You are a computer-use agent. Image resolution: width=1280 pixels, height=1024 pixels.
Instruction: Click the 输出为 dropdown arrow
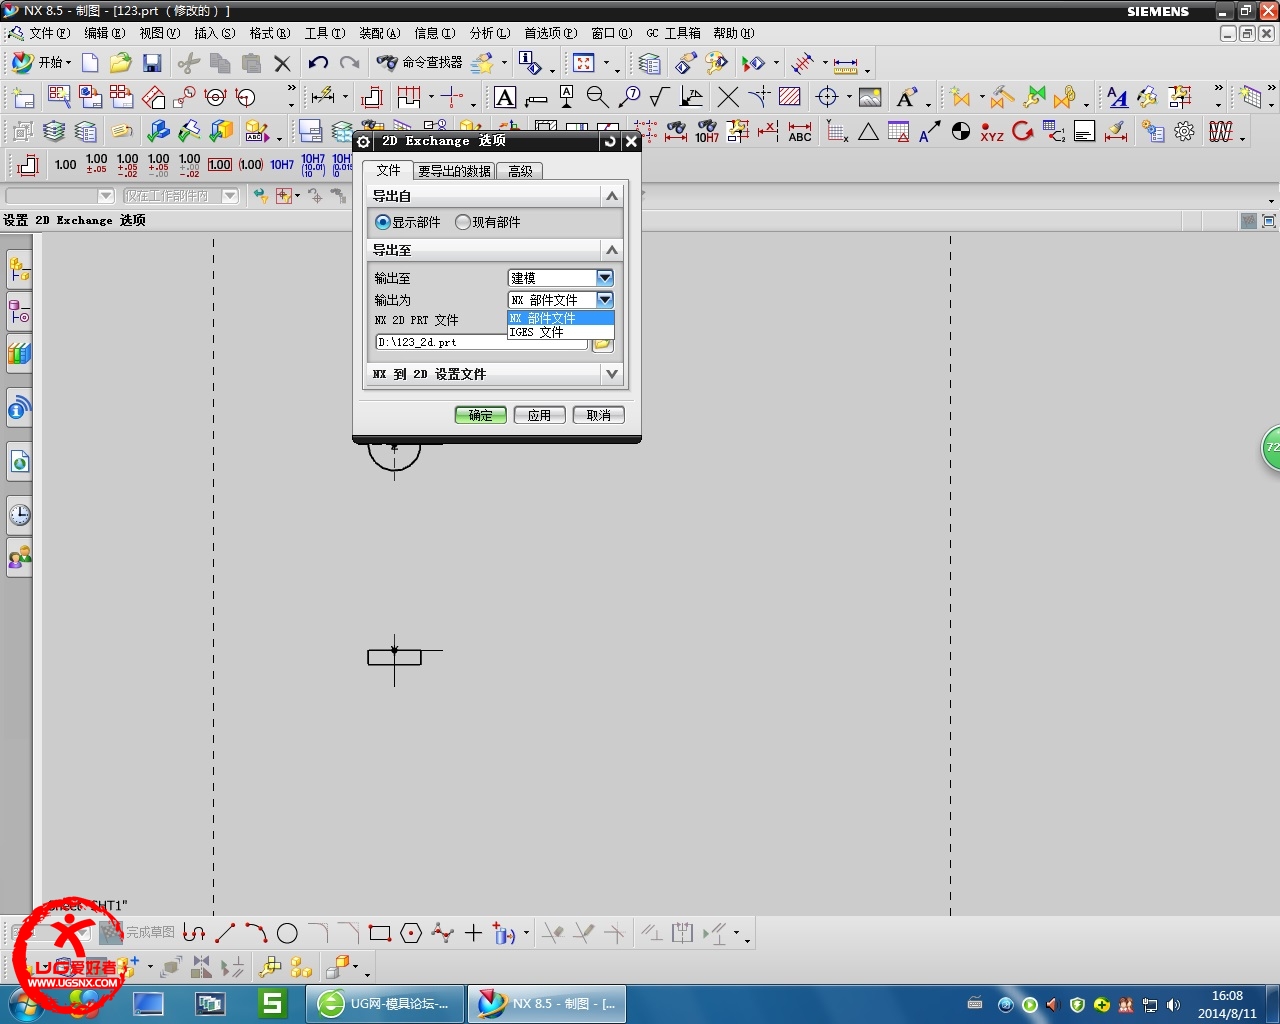tap(605, 300)
